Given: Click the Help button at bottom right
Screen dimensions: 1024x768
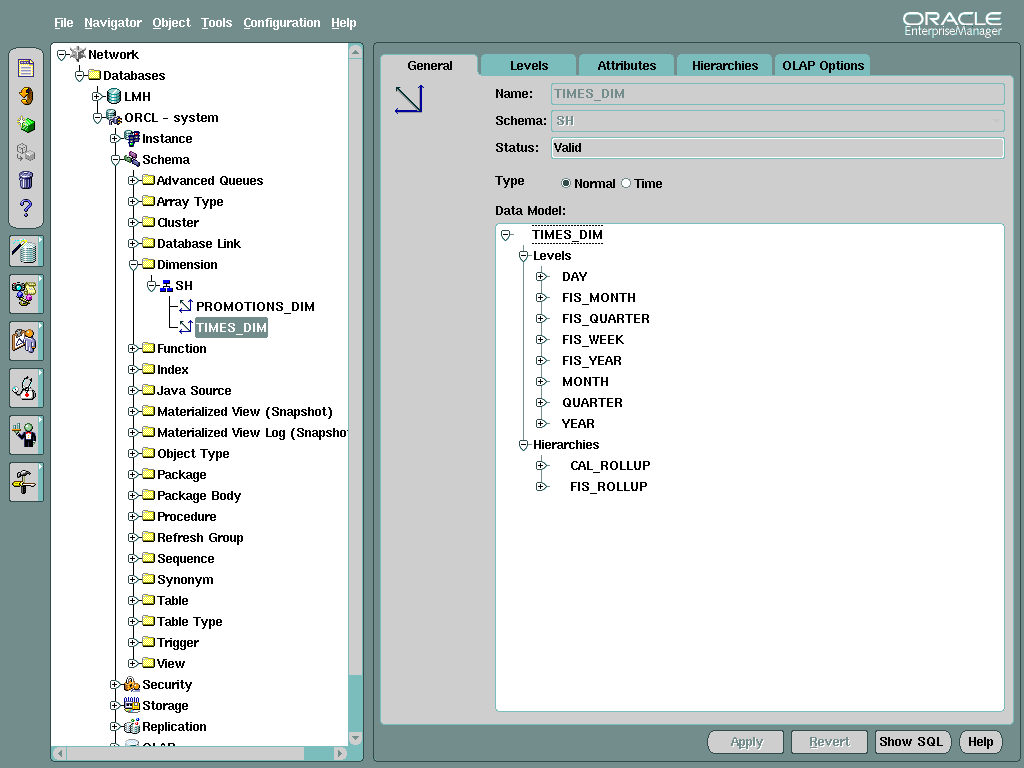Looking at the screenshot, I should click(980, 742).
